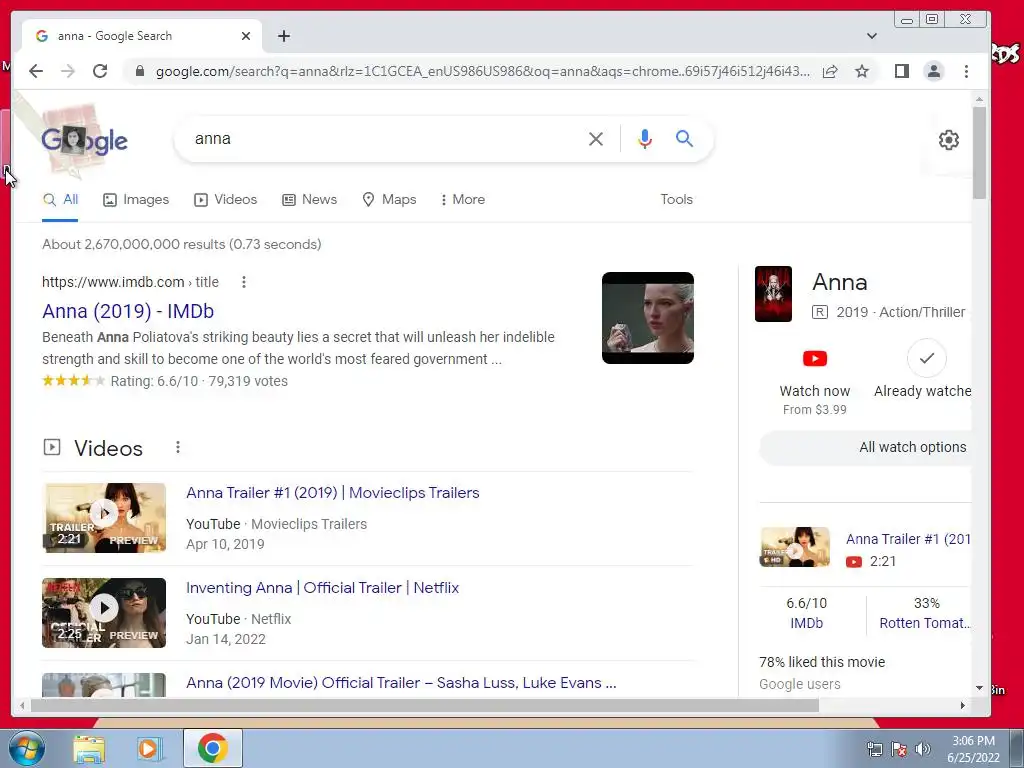Image resolution: width=1024 pixels, height=768 pixels.
Task: Click the IMDb result movie thumbnail
Action: pyautogui.click(x=647, y=318)
